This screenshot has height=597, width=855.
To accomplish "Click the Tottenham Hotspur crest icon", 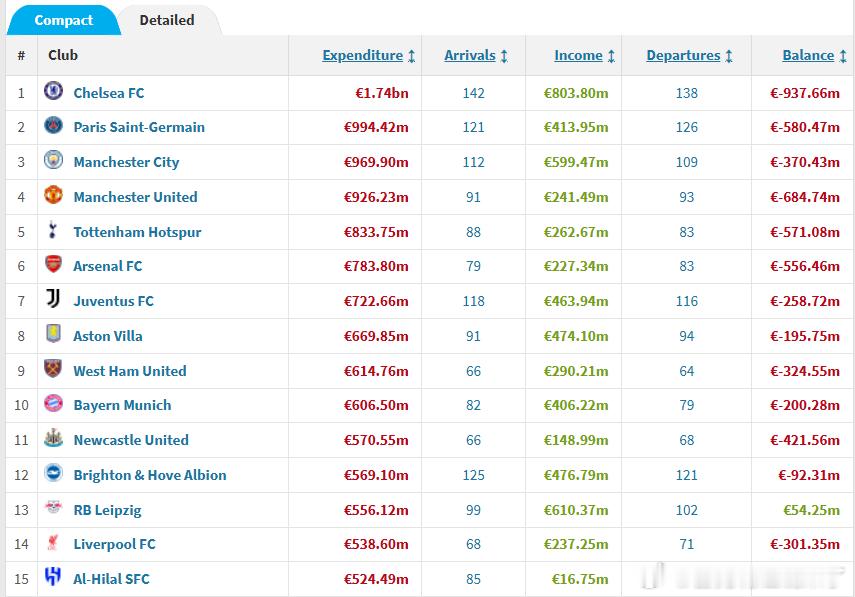I will pyautogui.click(x=54, y=231).
